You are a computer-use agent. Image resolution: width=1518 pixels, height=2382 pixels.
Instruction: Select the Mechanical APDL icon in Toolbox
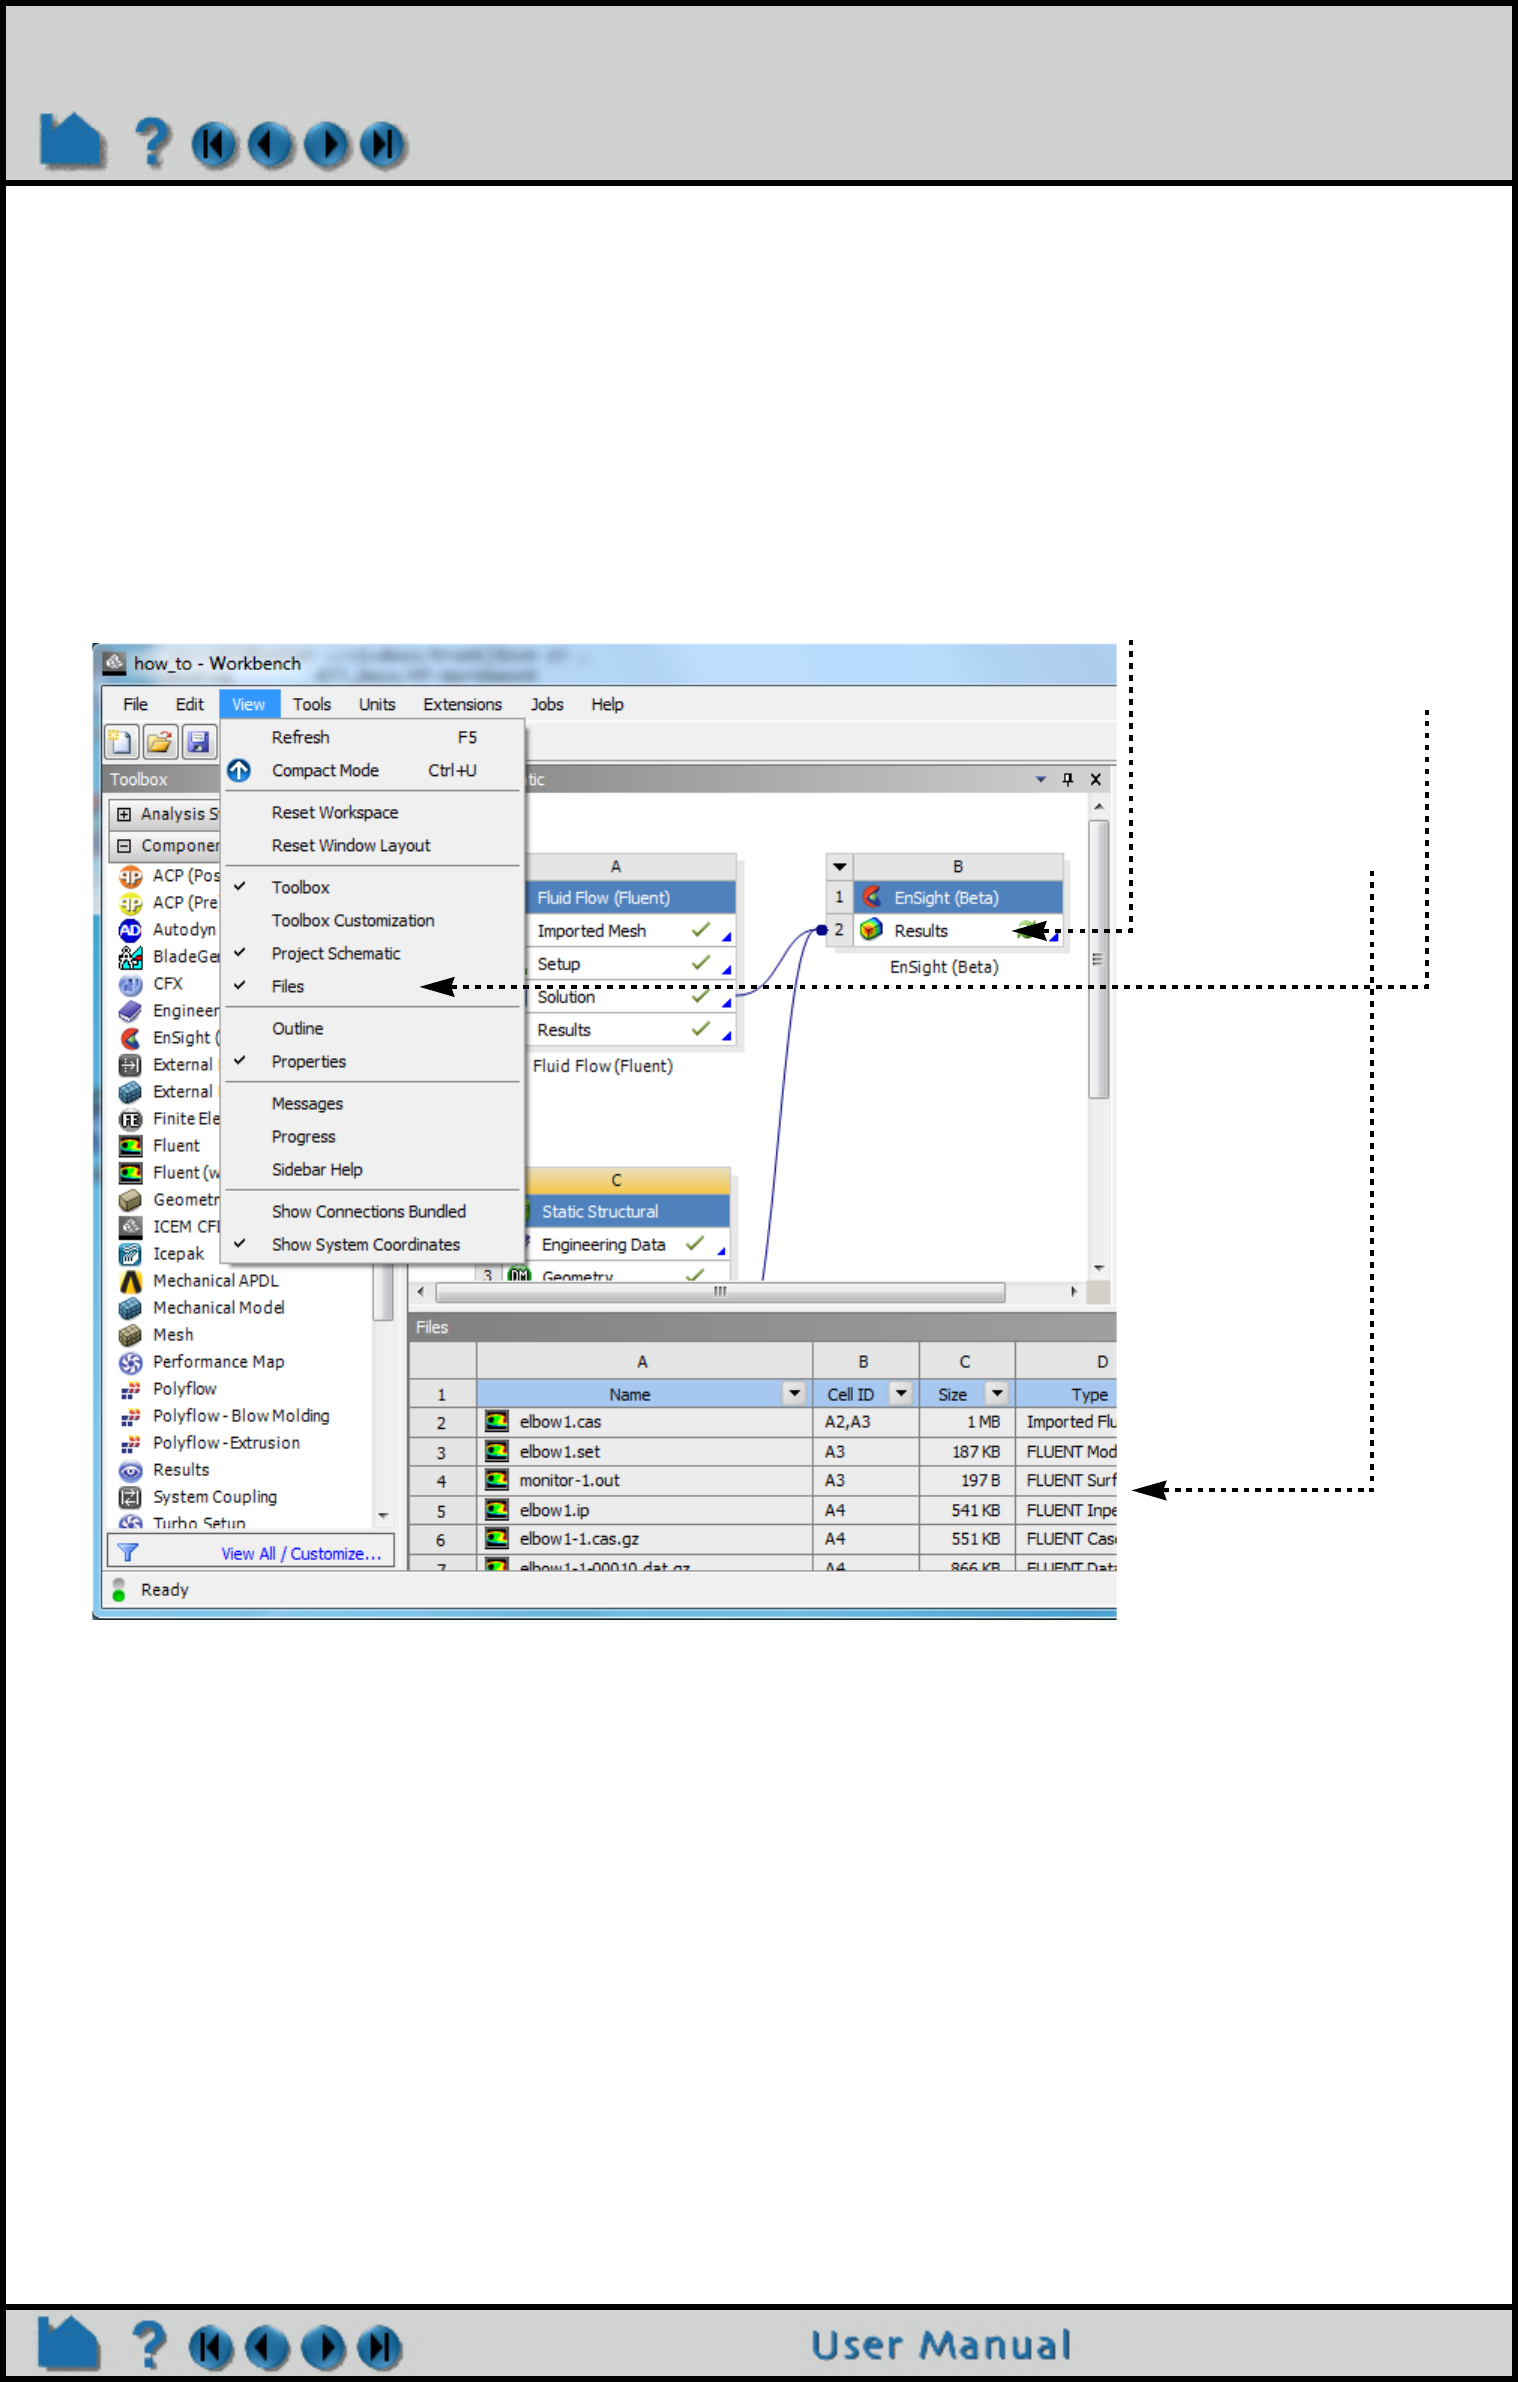point(130,1281)
